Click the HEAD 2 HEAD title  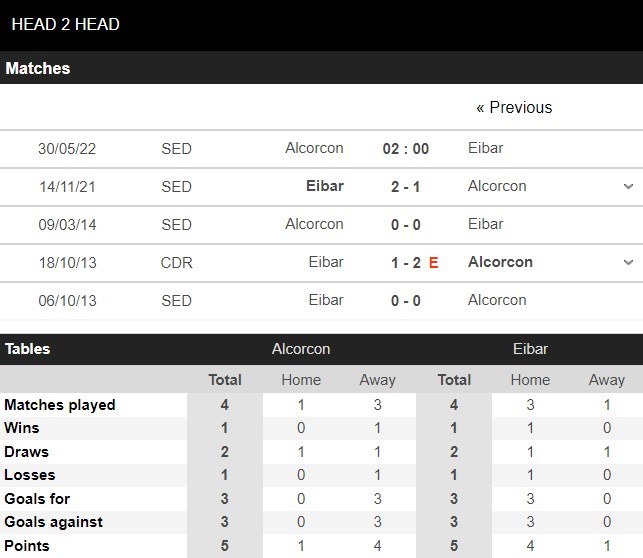click(x=66, y=23)
